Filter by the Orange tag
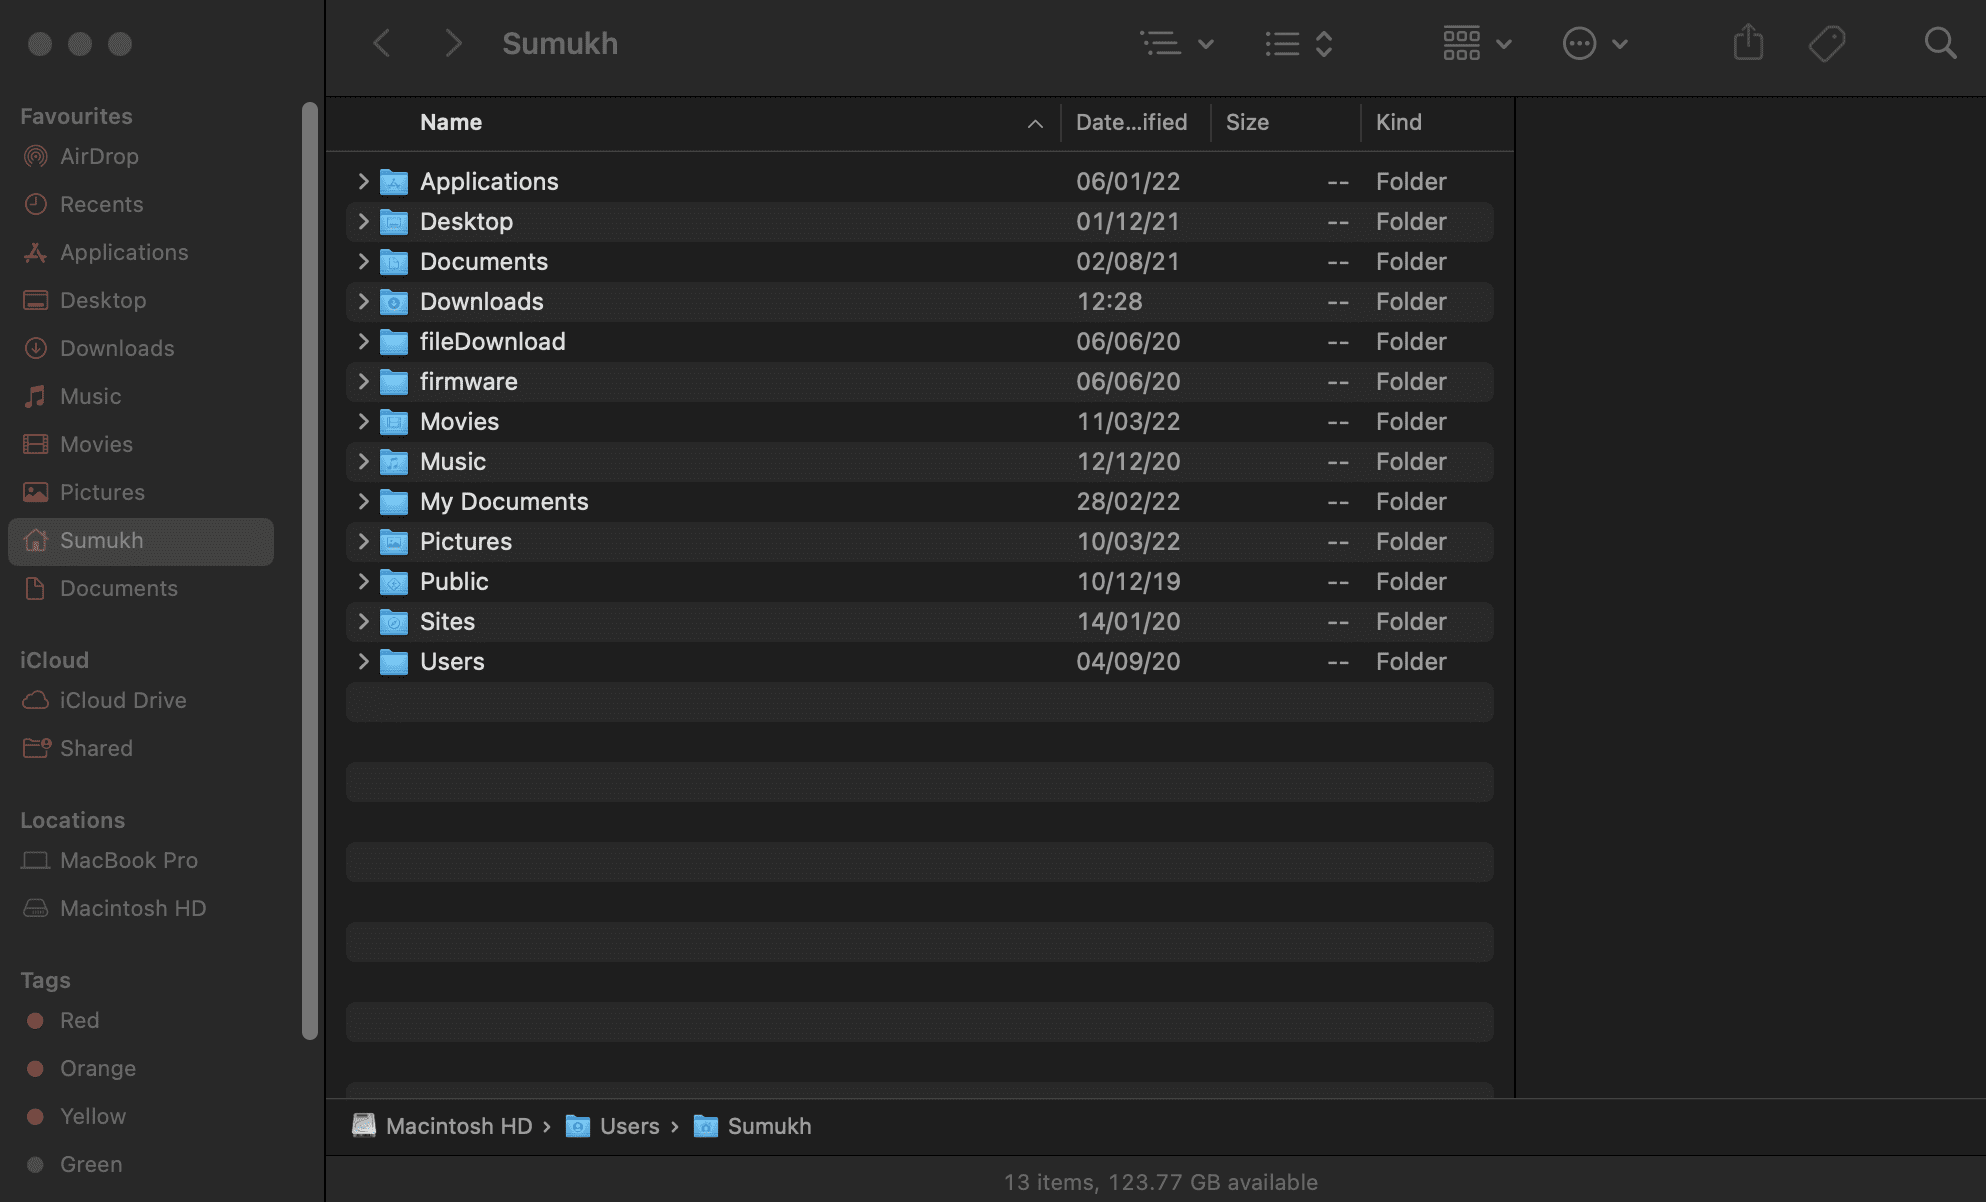Image resolution: width=1986 pixels, height=1202 pixels. coord(141,1068)
